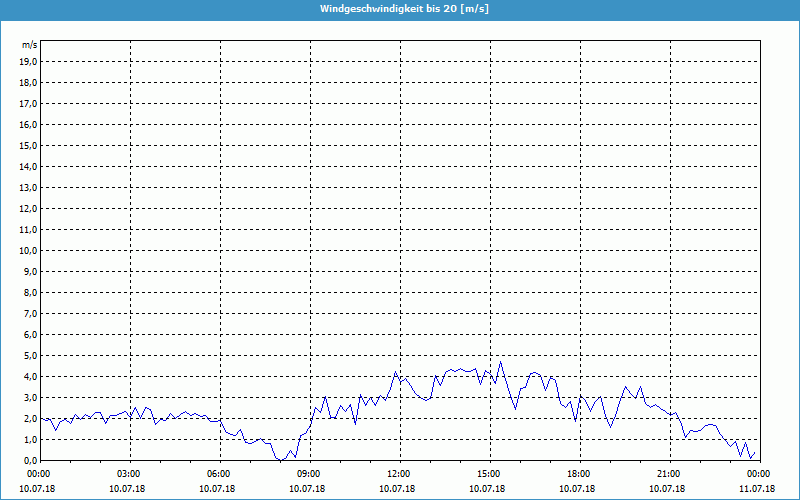This screenshot has height=500, width=800.
Task: Click the 'm/s' unit label above the y-axis
Action: 29,45
